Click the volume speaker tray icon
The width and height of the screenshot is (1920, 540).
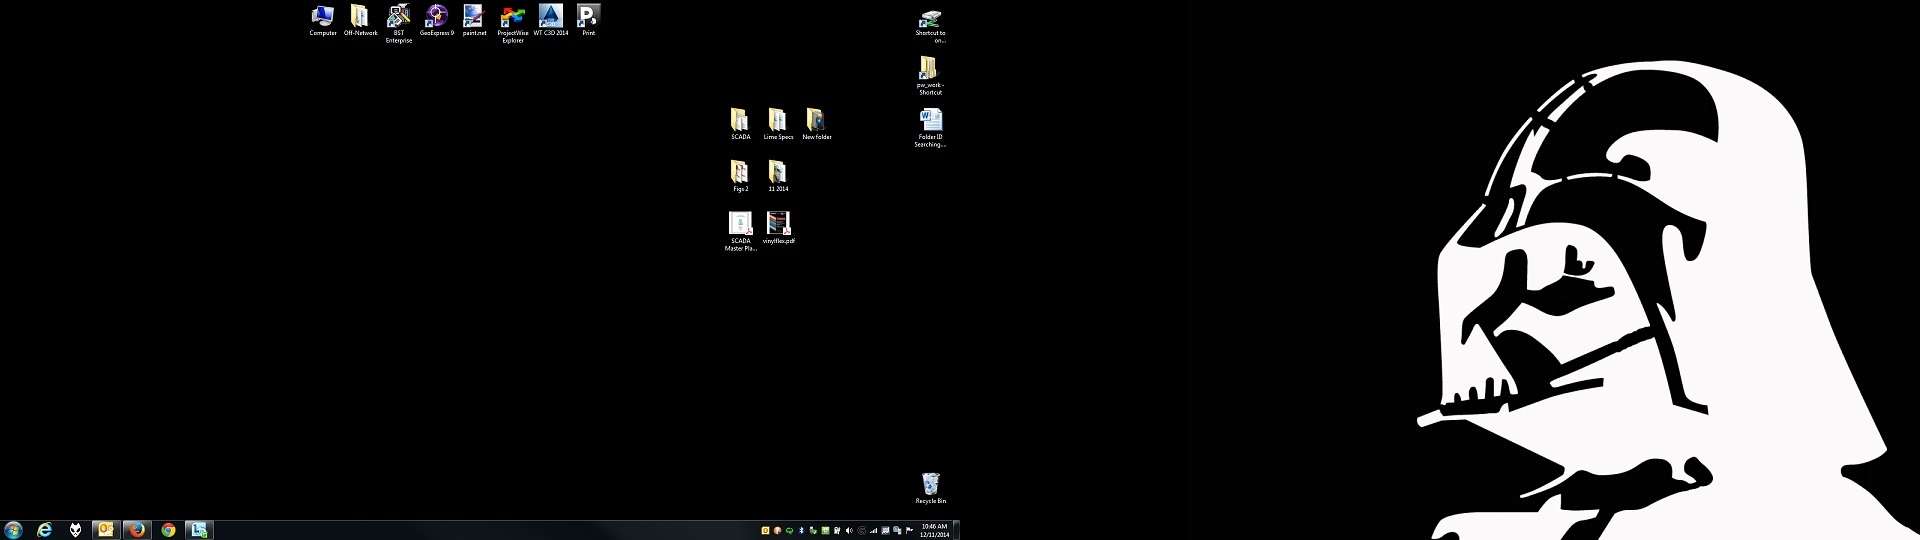tap(849, 531)
